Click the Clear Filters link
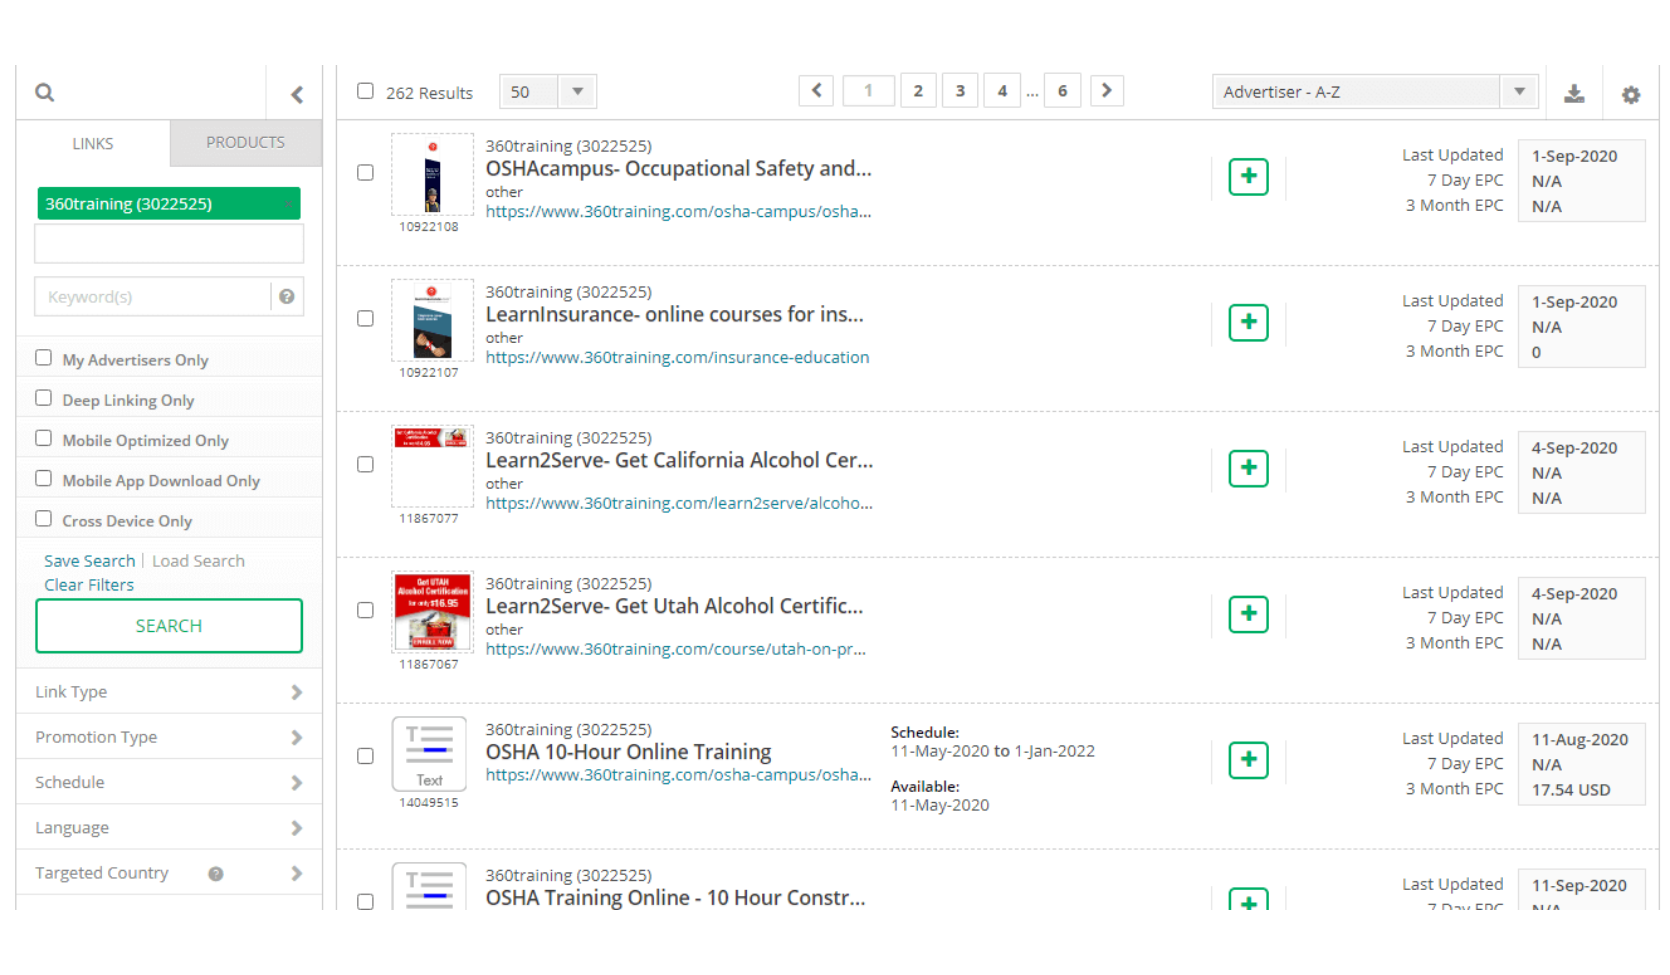The image size is (1670, 975). coord(89,585)
